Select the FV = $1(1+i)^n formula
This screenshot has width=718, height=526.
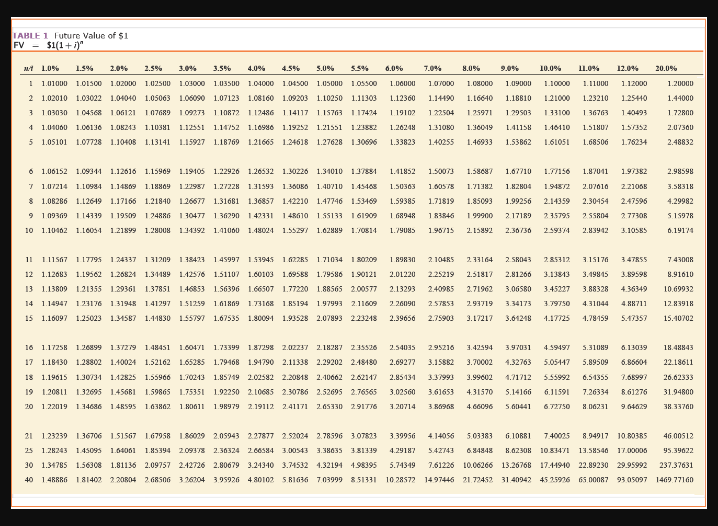[x=49, y=45]
